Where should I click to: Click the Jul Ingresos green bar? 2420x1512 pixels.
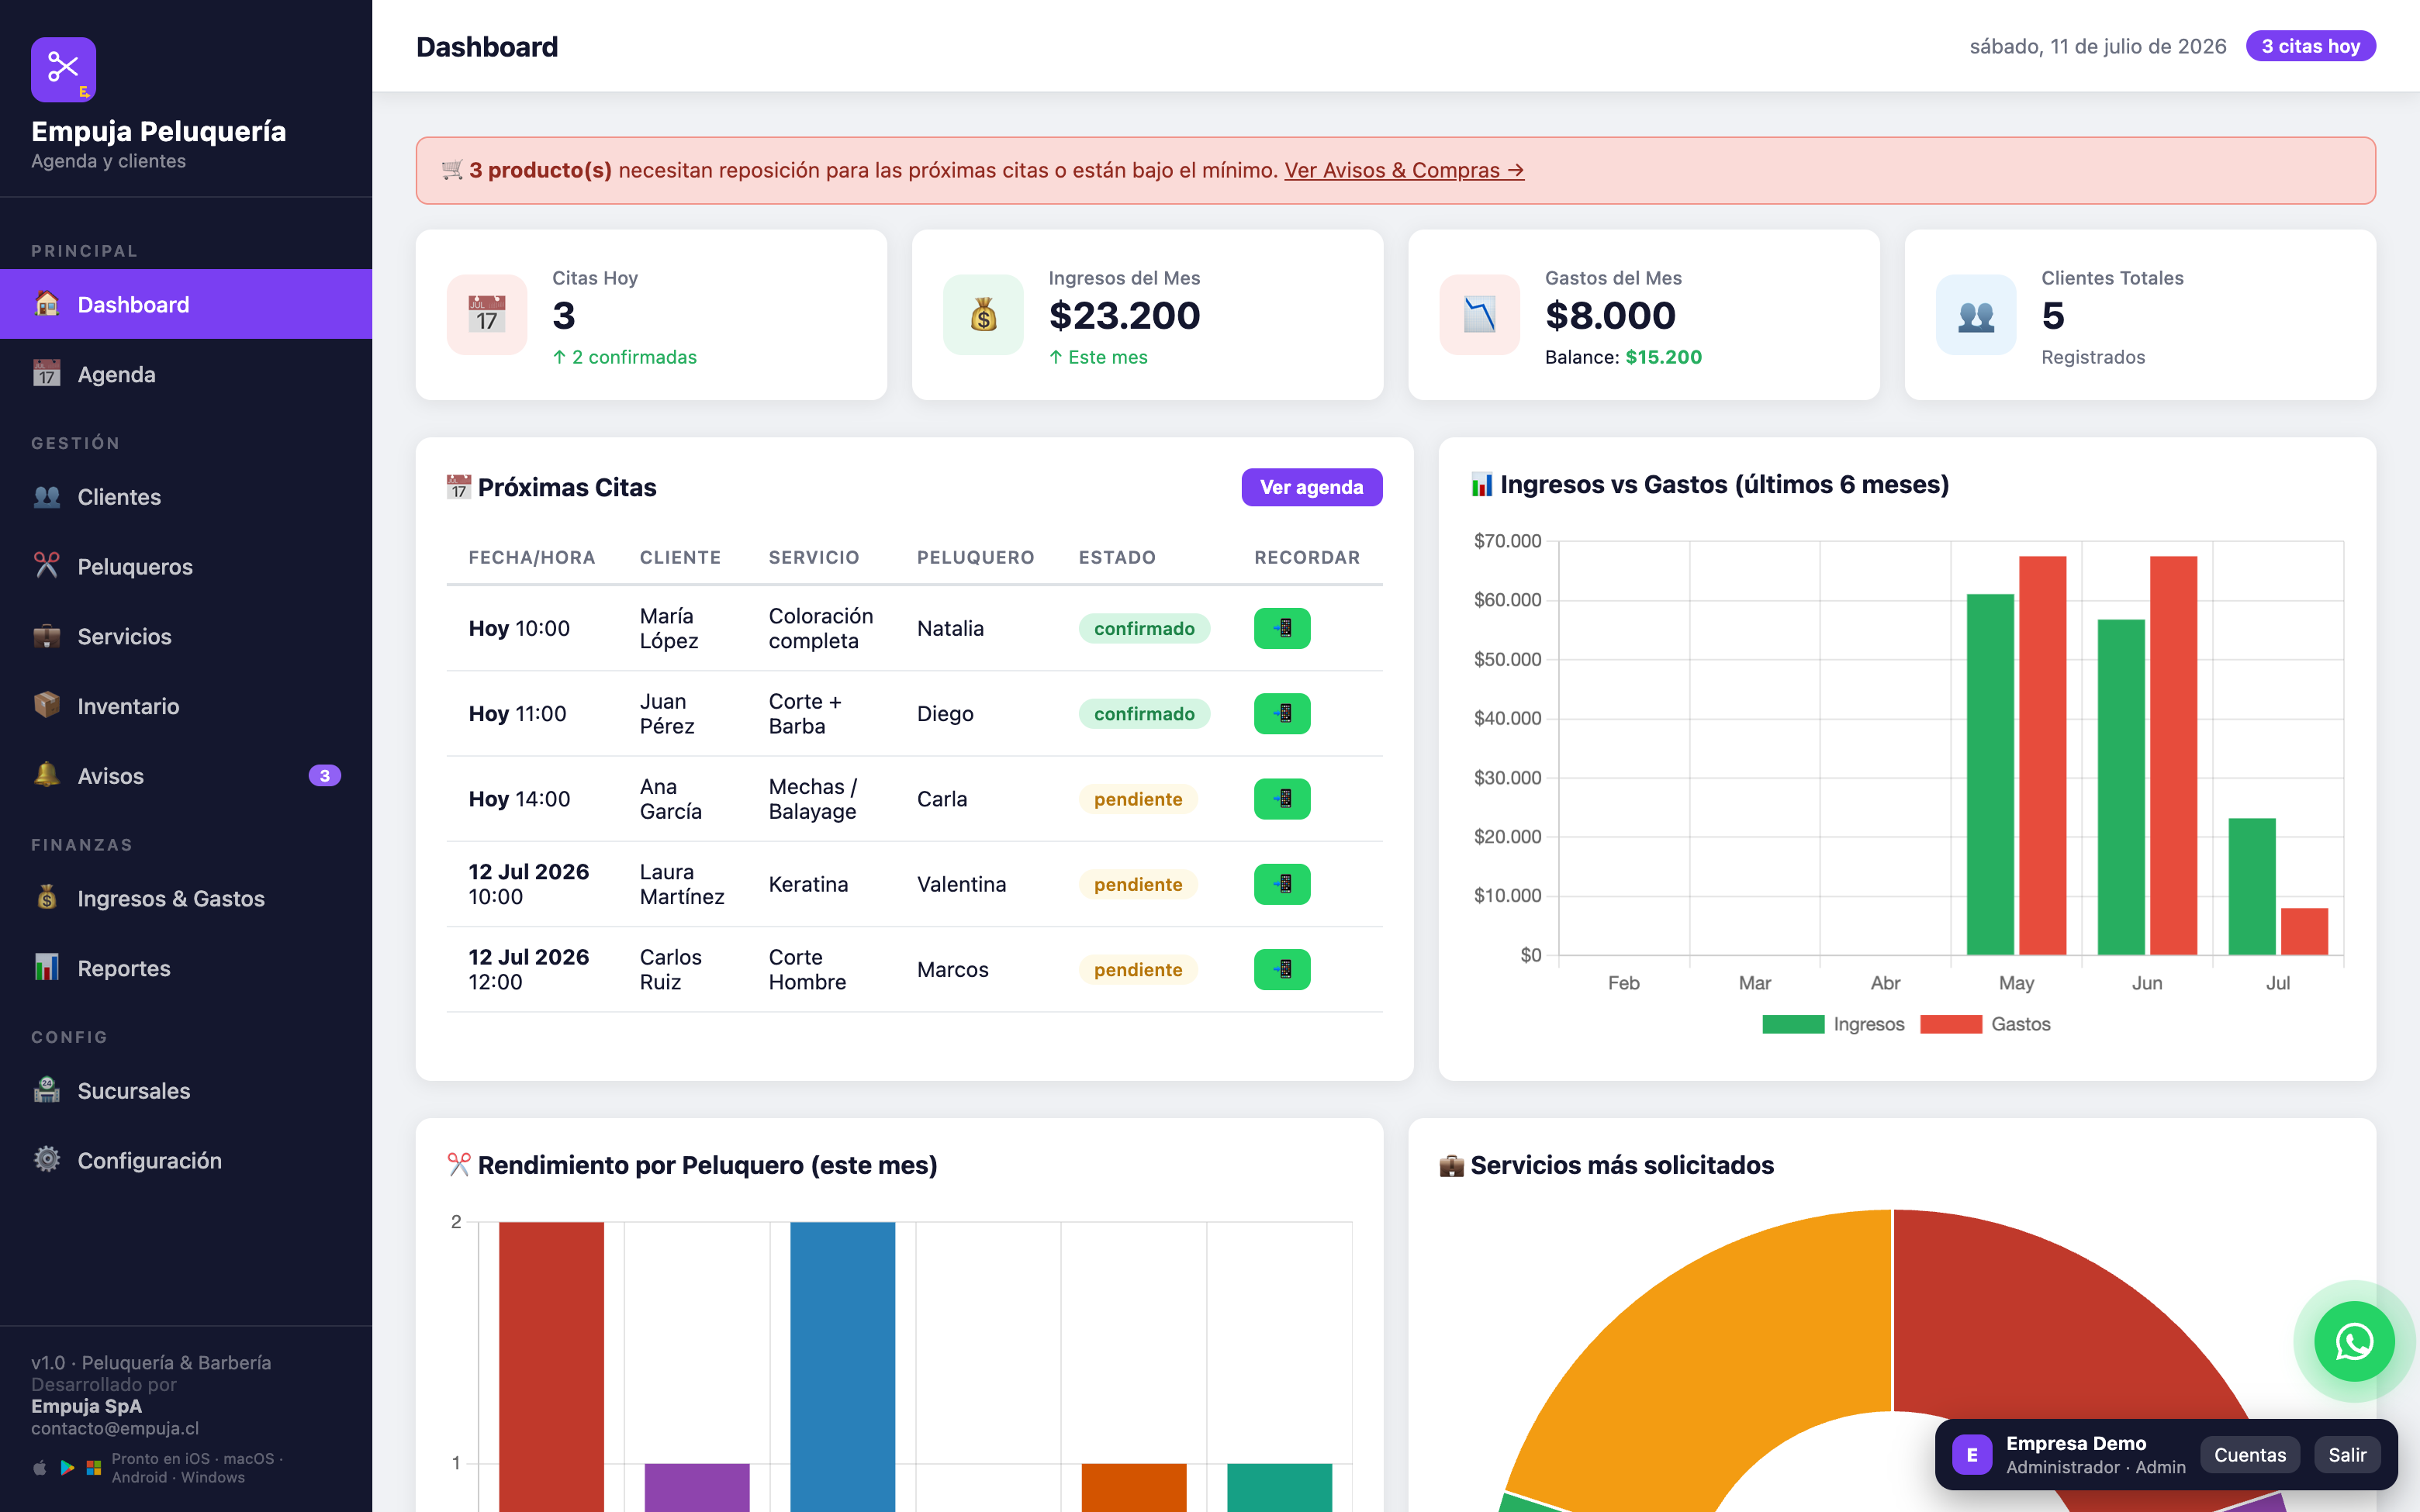[x=2252, y=887]
